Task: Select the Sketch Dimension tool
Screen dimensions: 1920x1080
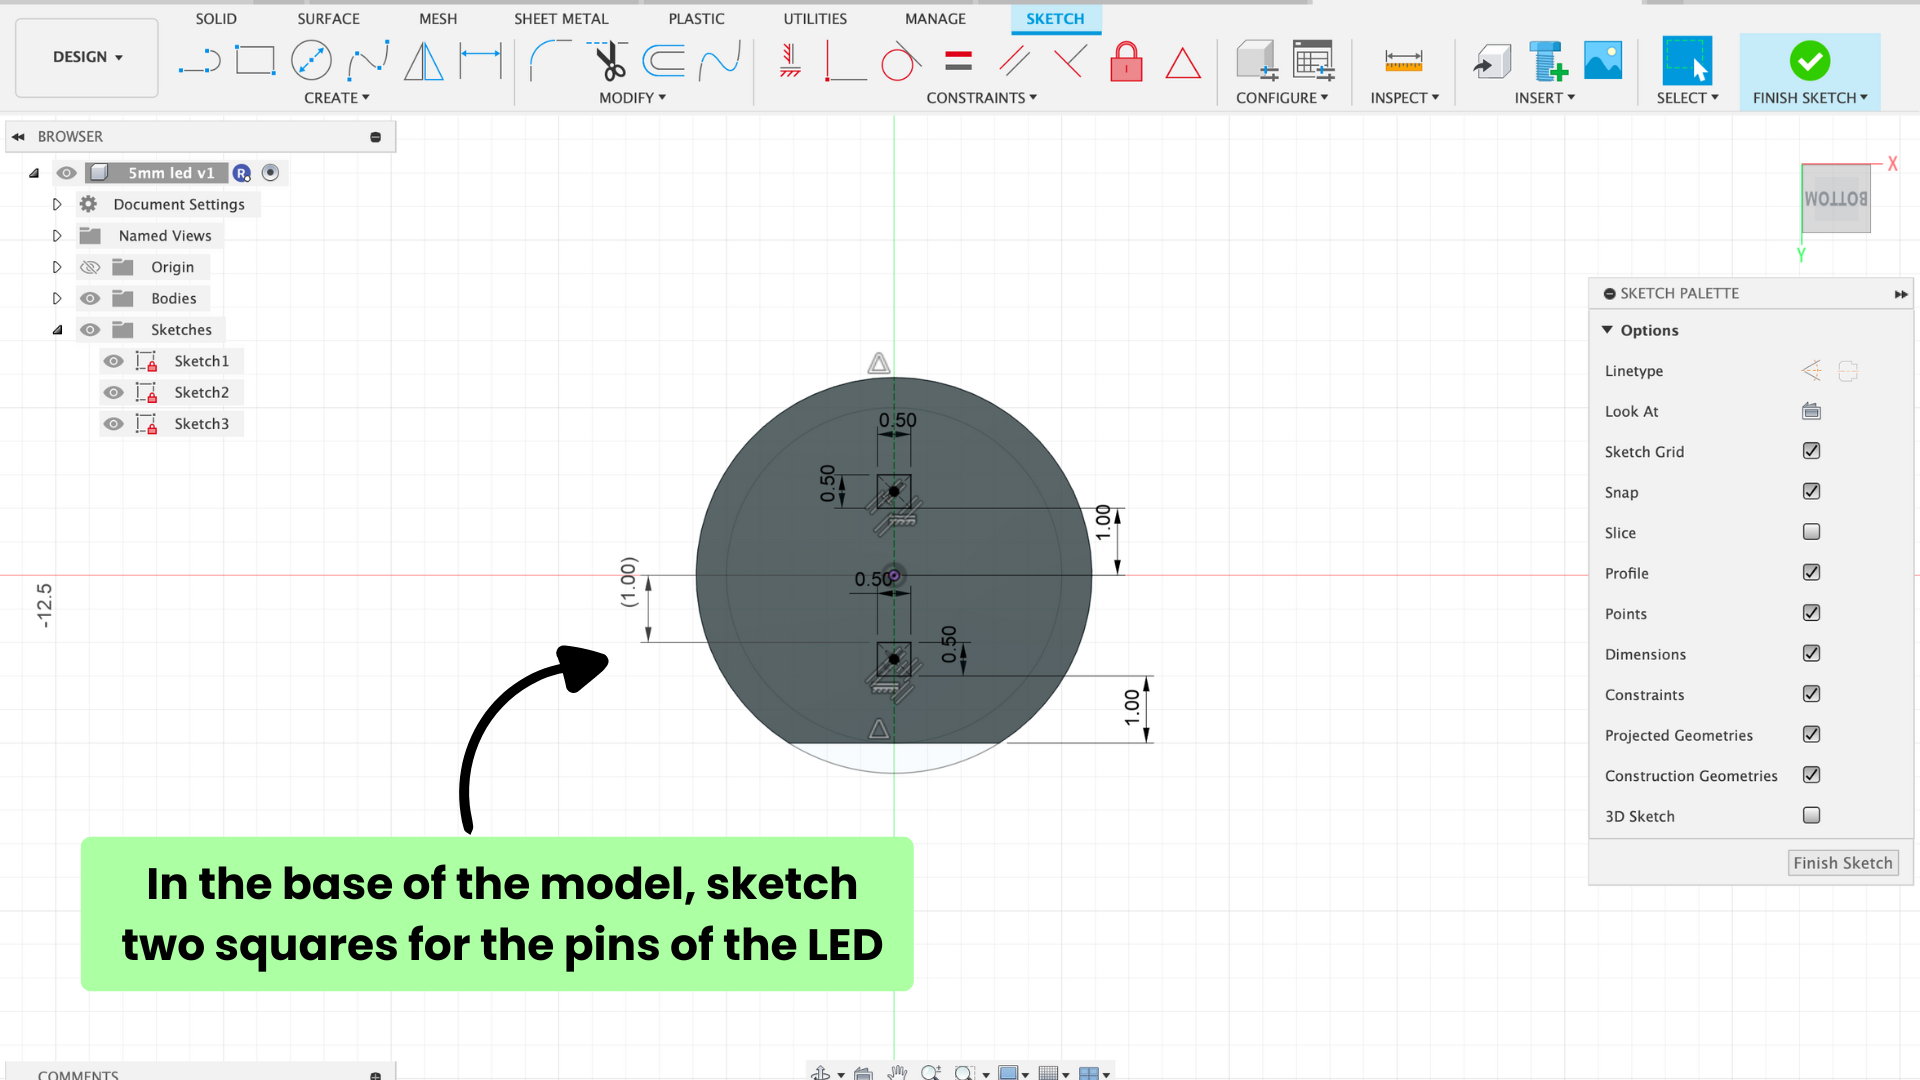Action: click(480, 61)
